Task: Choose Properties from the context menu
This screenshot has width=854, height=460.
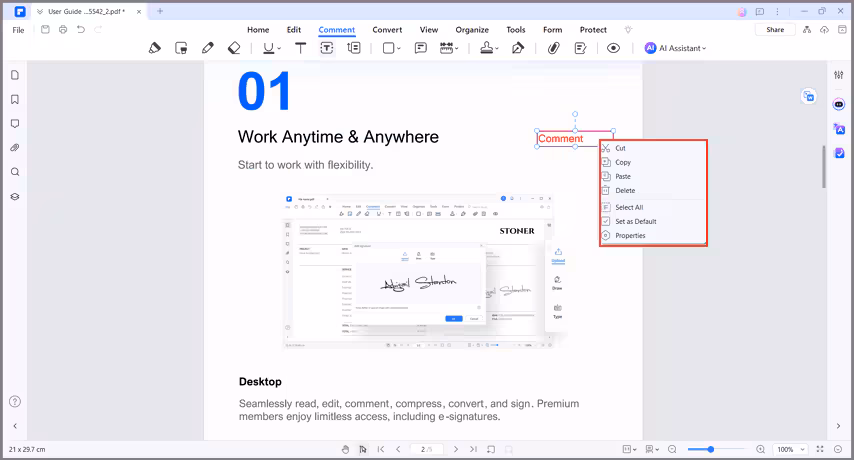Action: pyautogui.click(x=630, y=236)
